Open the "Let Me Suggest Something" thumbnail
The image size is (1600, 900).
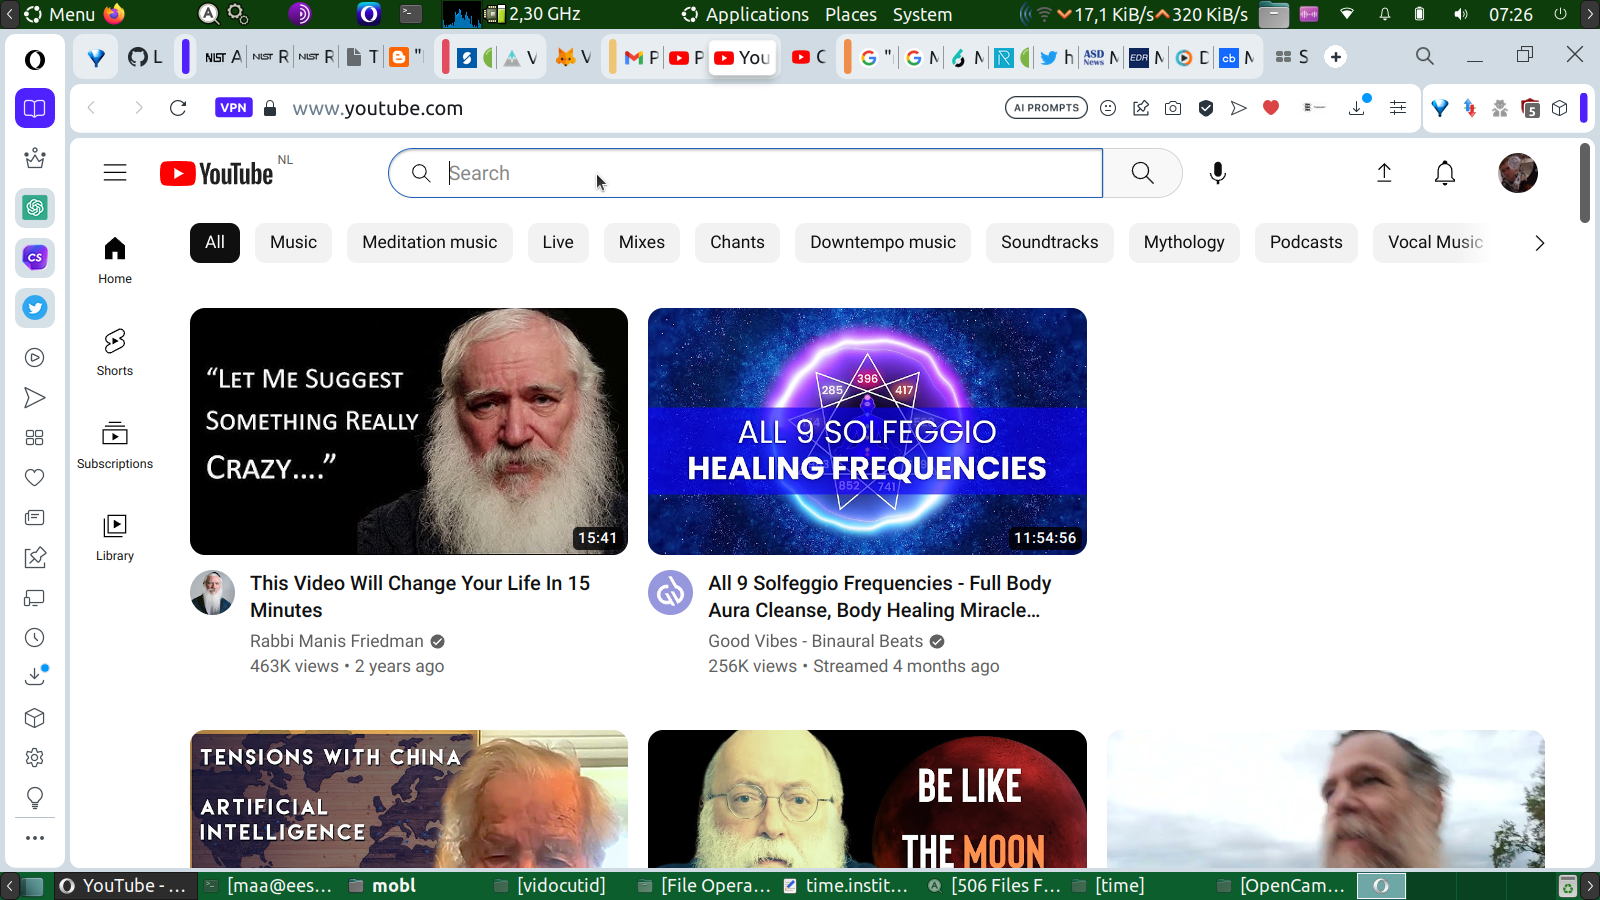[x=409, y=431]
